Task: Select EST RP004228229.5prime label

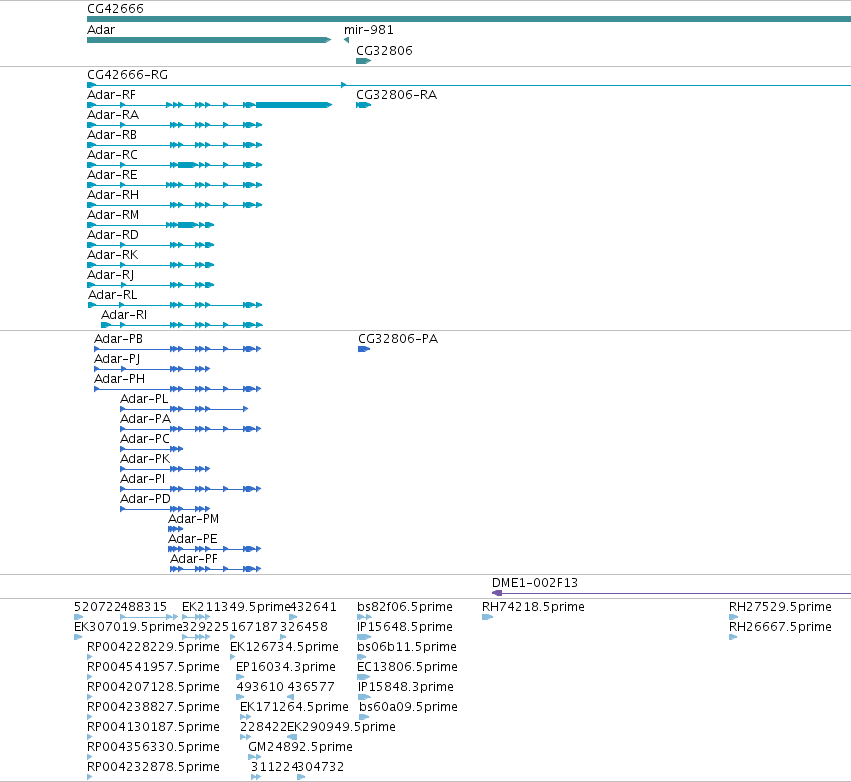Action: (153, 647)
